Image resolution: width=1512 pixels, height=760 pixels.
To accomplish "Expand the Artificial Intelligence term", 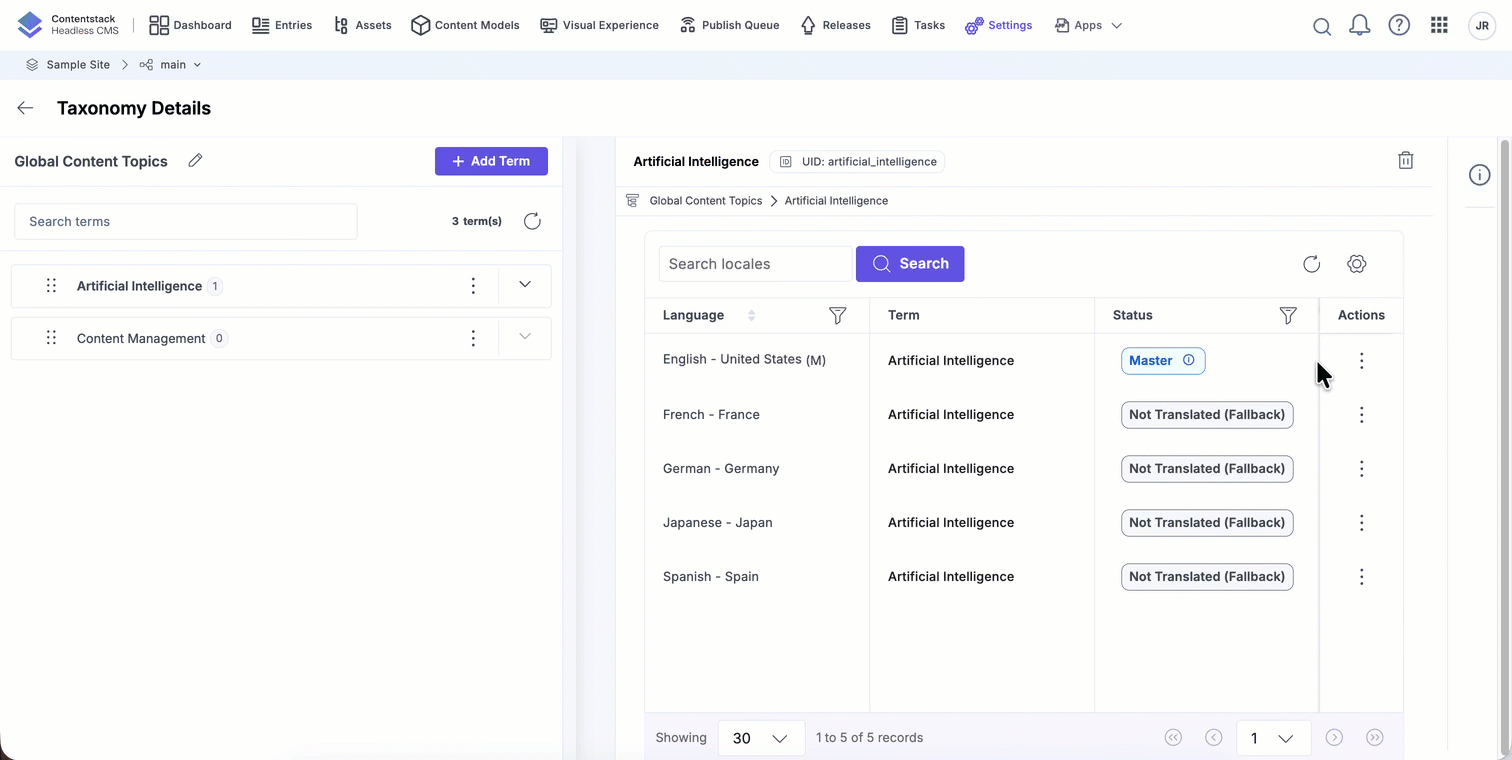I will click(x=525, y=285).
